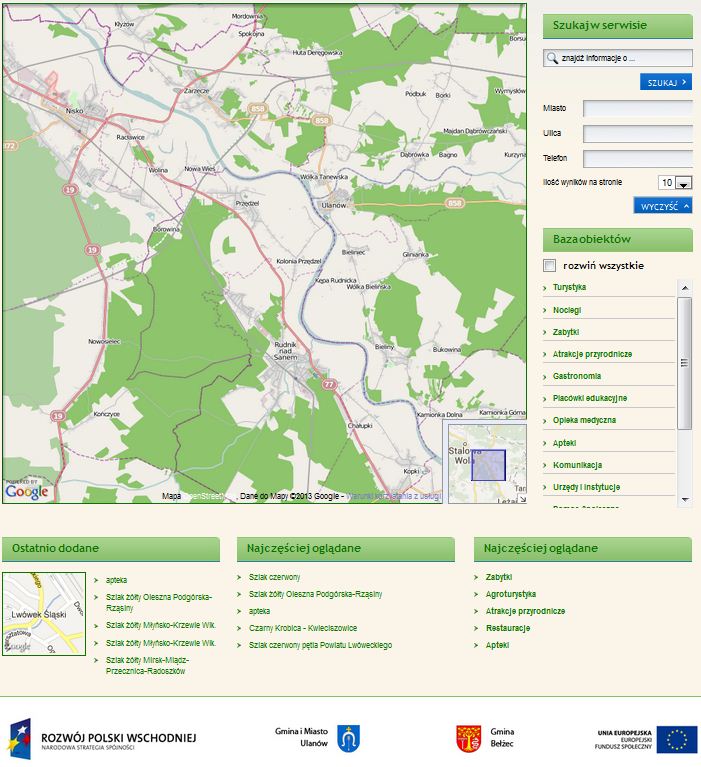Open the Szlak czerwony link

(274, 577)
